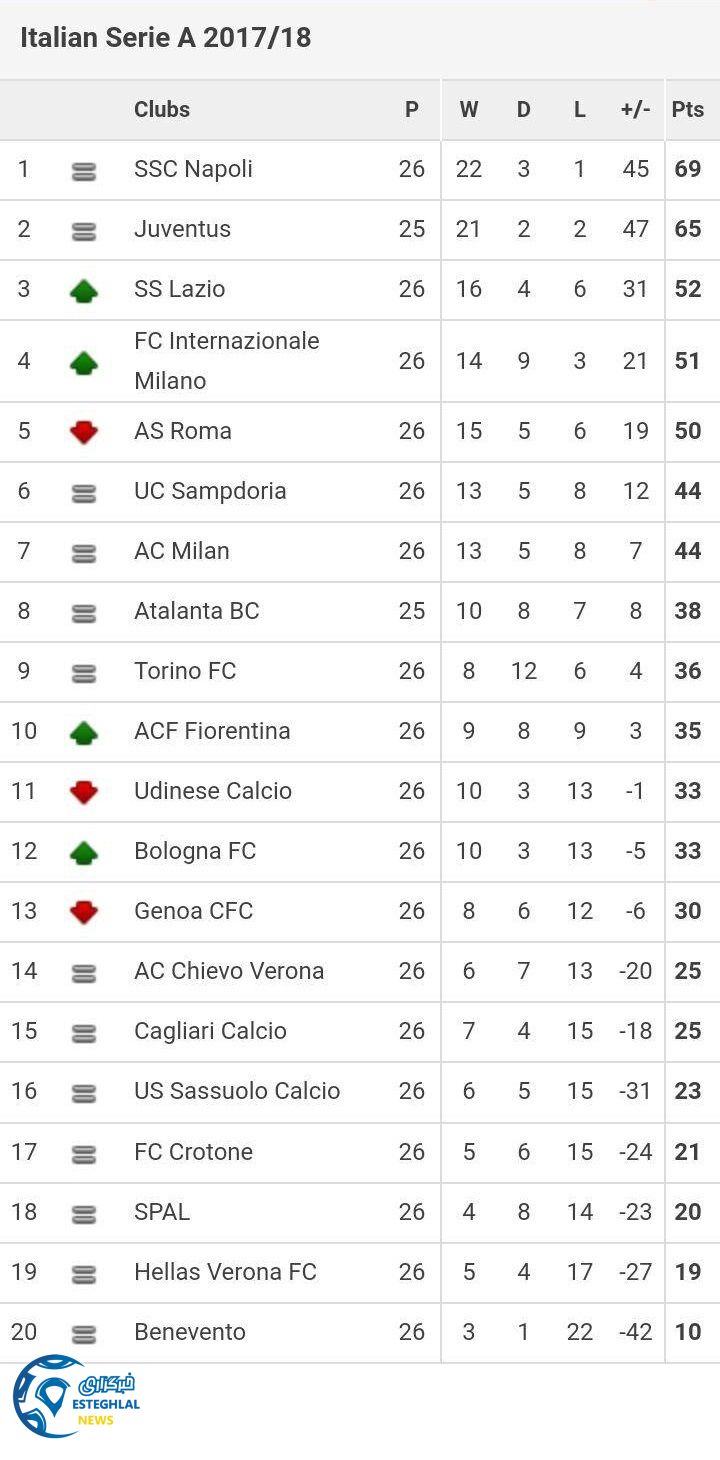This screenshot has width=720, height=1460.
Task: Click the +/- column header
Action: [635, 110]
